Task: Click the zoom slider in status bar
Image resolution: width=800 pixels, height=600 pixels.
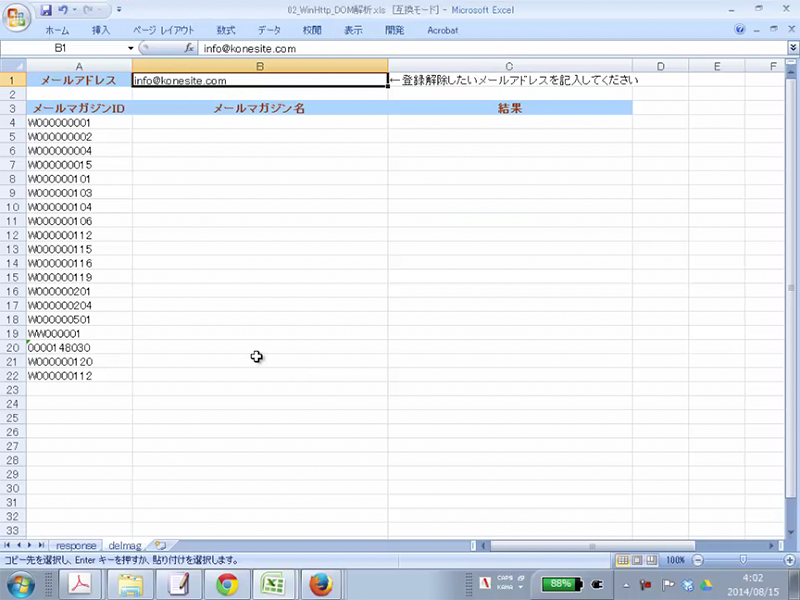Action: click(742, 560)
